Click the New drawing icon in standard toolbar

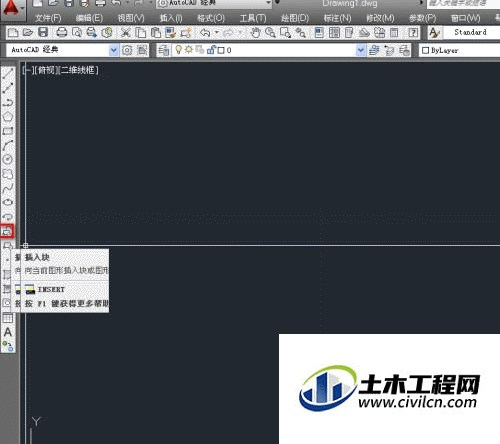click(13, 33)
